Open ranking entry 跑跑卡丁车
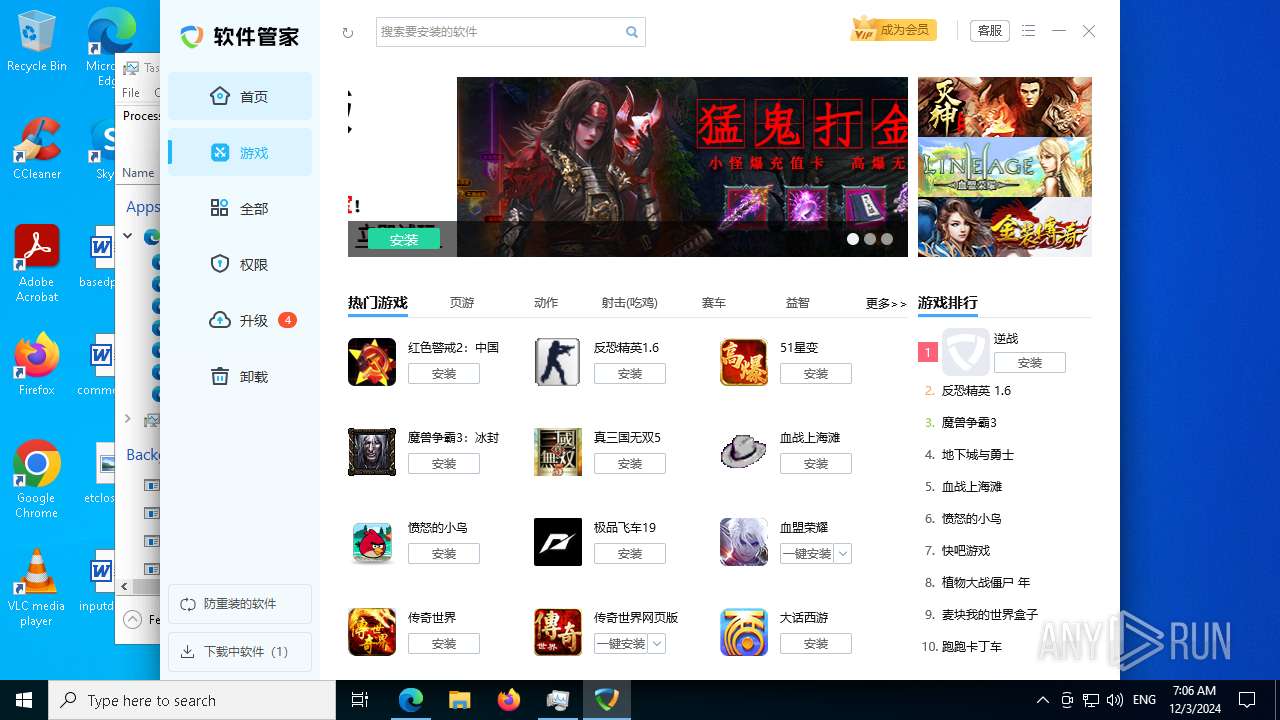This screenshot has width=1280, height=720. coord(971,646)
